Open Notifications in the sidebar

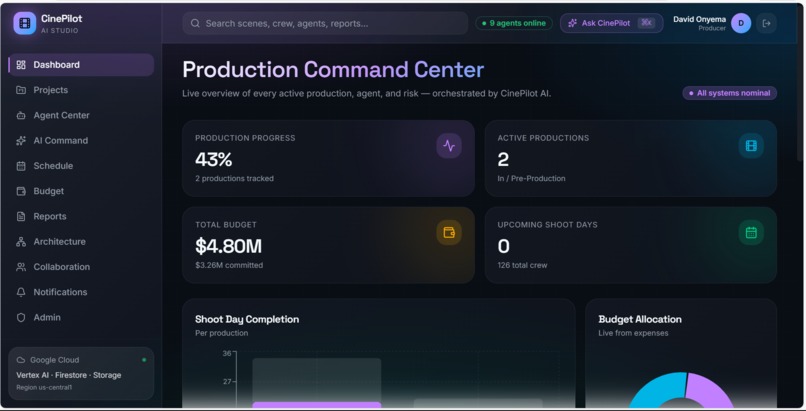pos(81,292)
